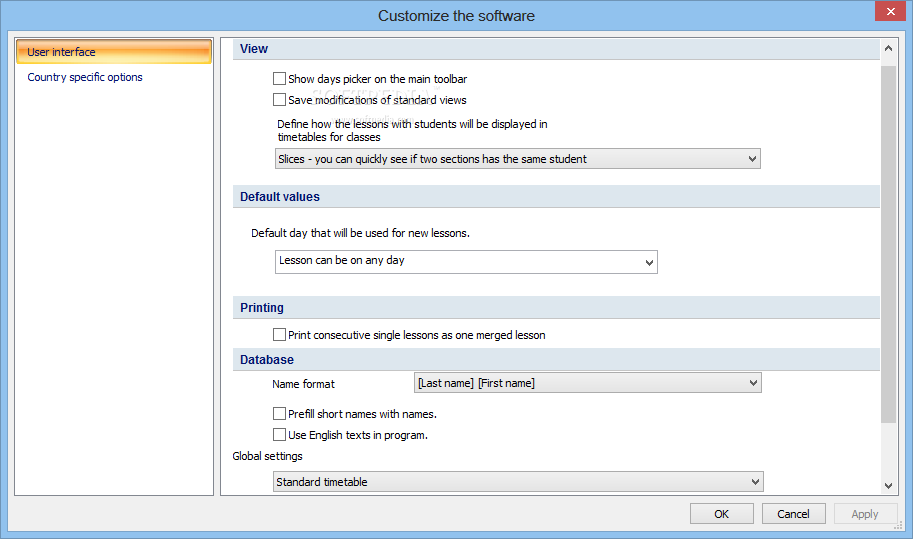
Task: Click the Cancel button
Action: tap(793, 514)
